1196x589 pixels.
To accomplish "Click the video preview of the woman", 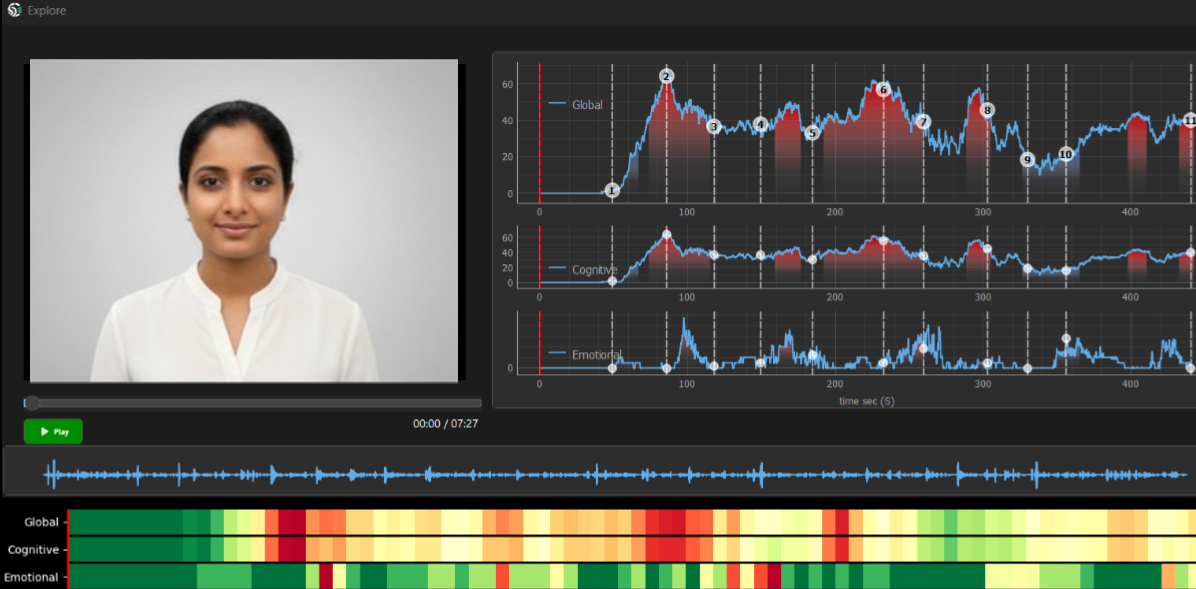I will coord(244,220).
